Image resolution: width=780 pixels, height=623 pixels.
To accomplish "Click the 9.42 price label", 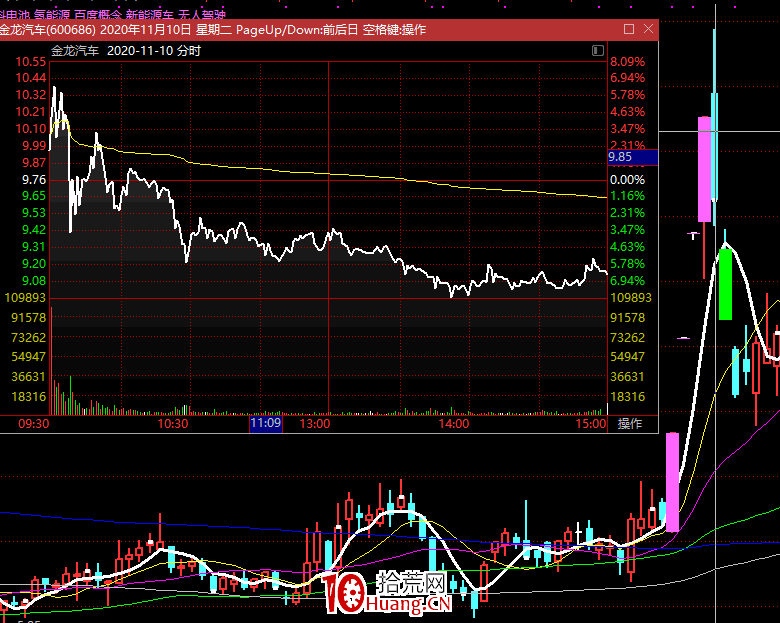I will tap(34, 230).
